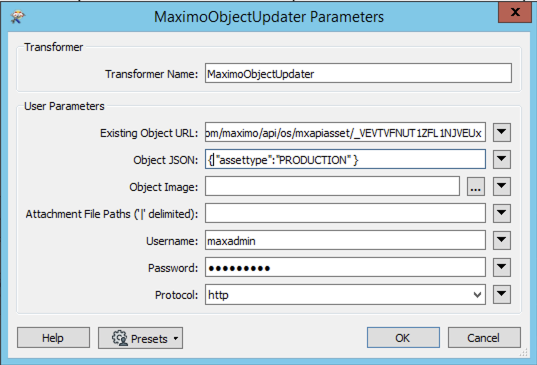The width and height of the screenshot is (537, 365).
Task: Click the empty Object Image field
Action: [x=332, y=186]
